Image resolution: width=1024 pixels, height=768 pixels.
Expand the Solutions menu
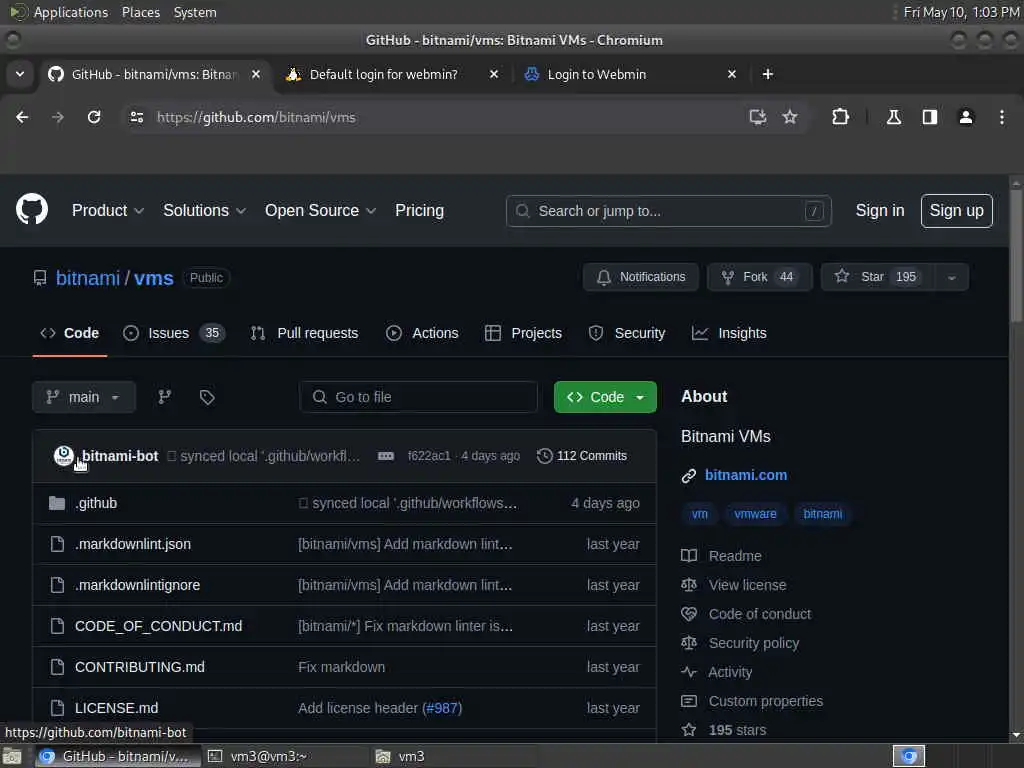204,211
